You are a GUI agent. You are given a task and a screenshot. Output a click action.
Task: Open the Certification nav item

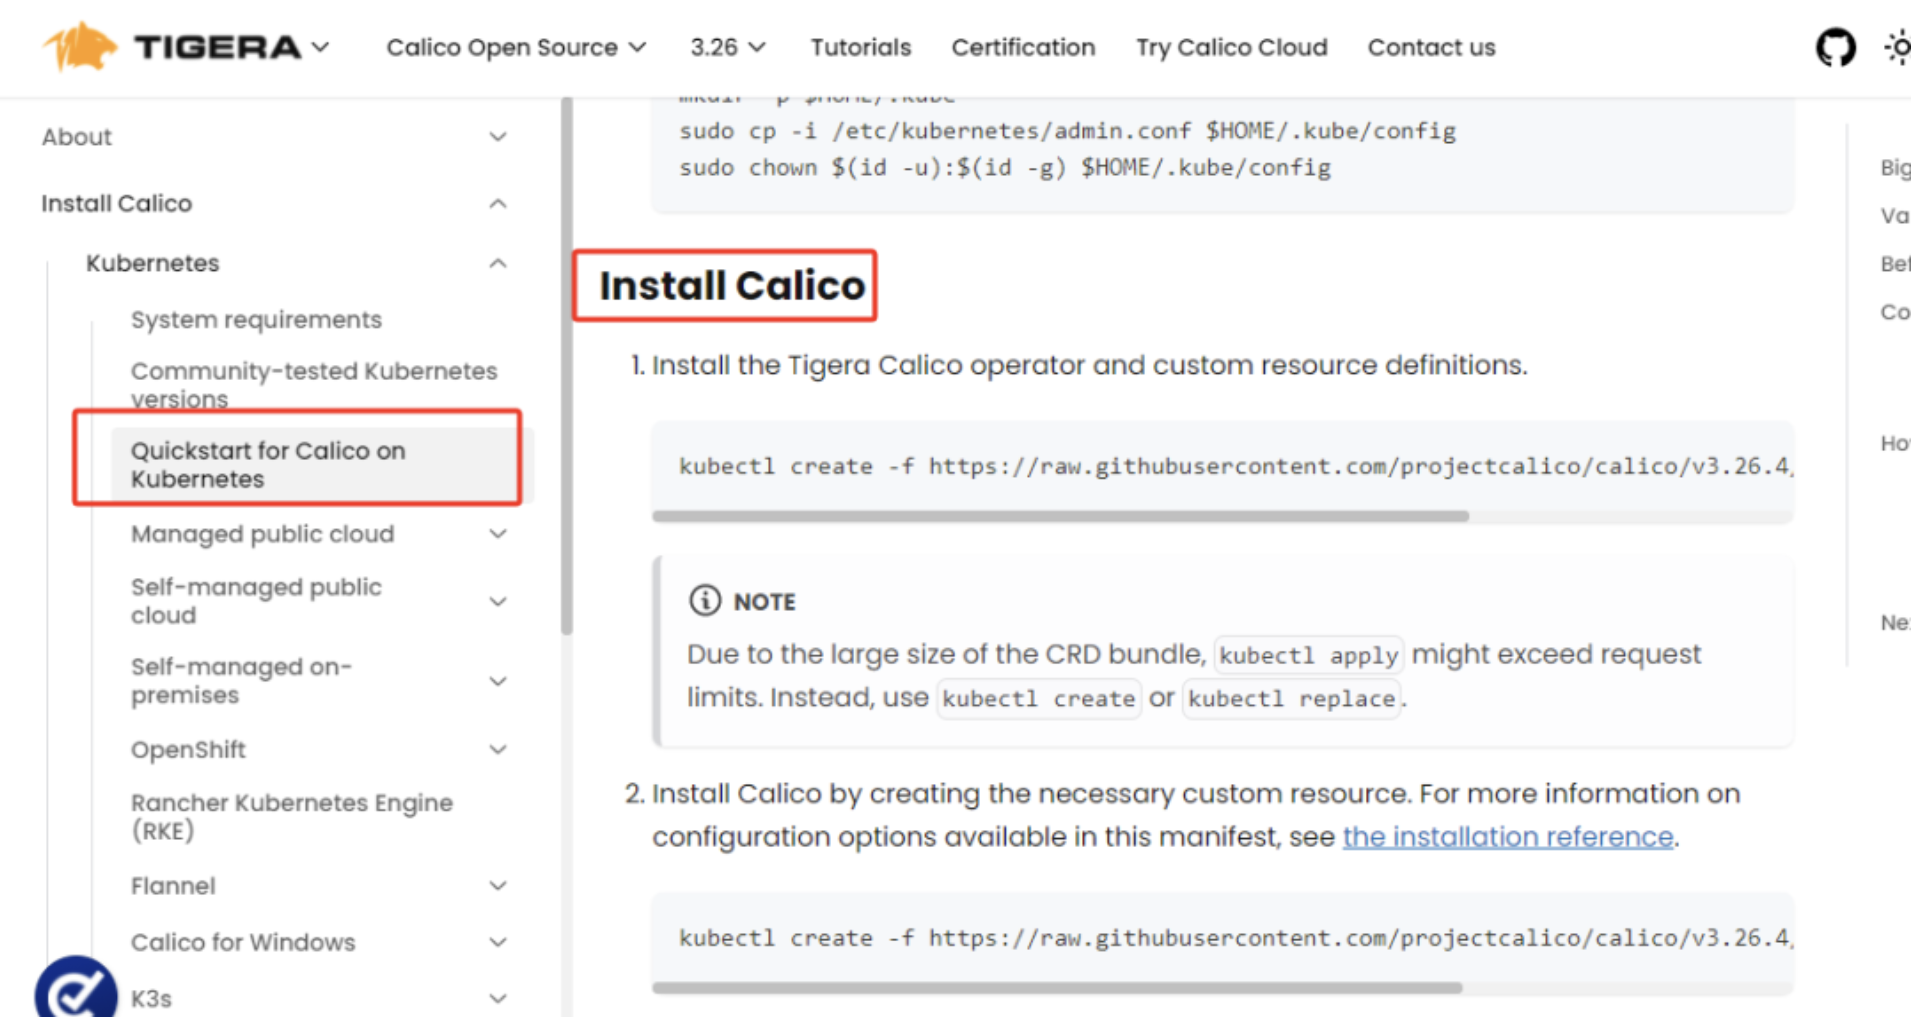pyautogui.click(x=1022, y=47)
